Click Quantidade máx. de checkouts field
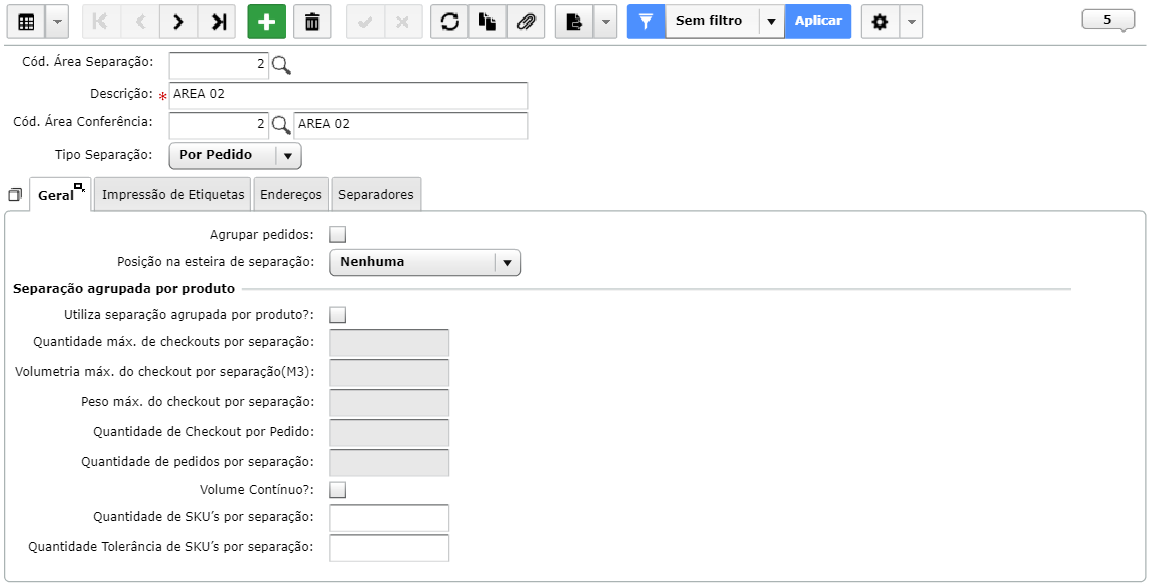Viewport: 1151px width, 588px height. (x=389, y=343)
